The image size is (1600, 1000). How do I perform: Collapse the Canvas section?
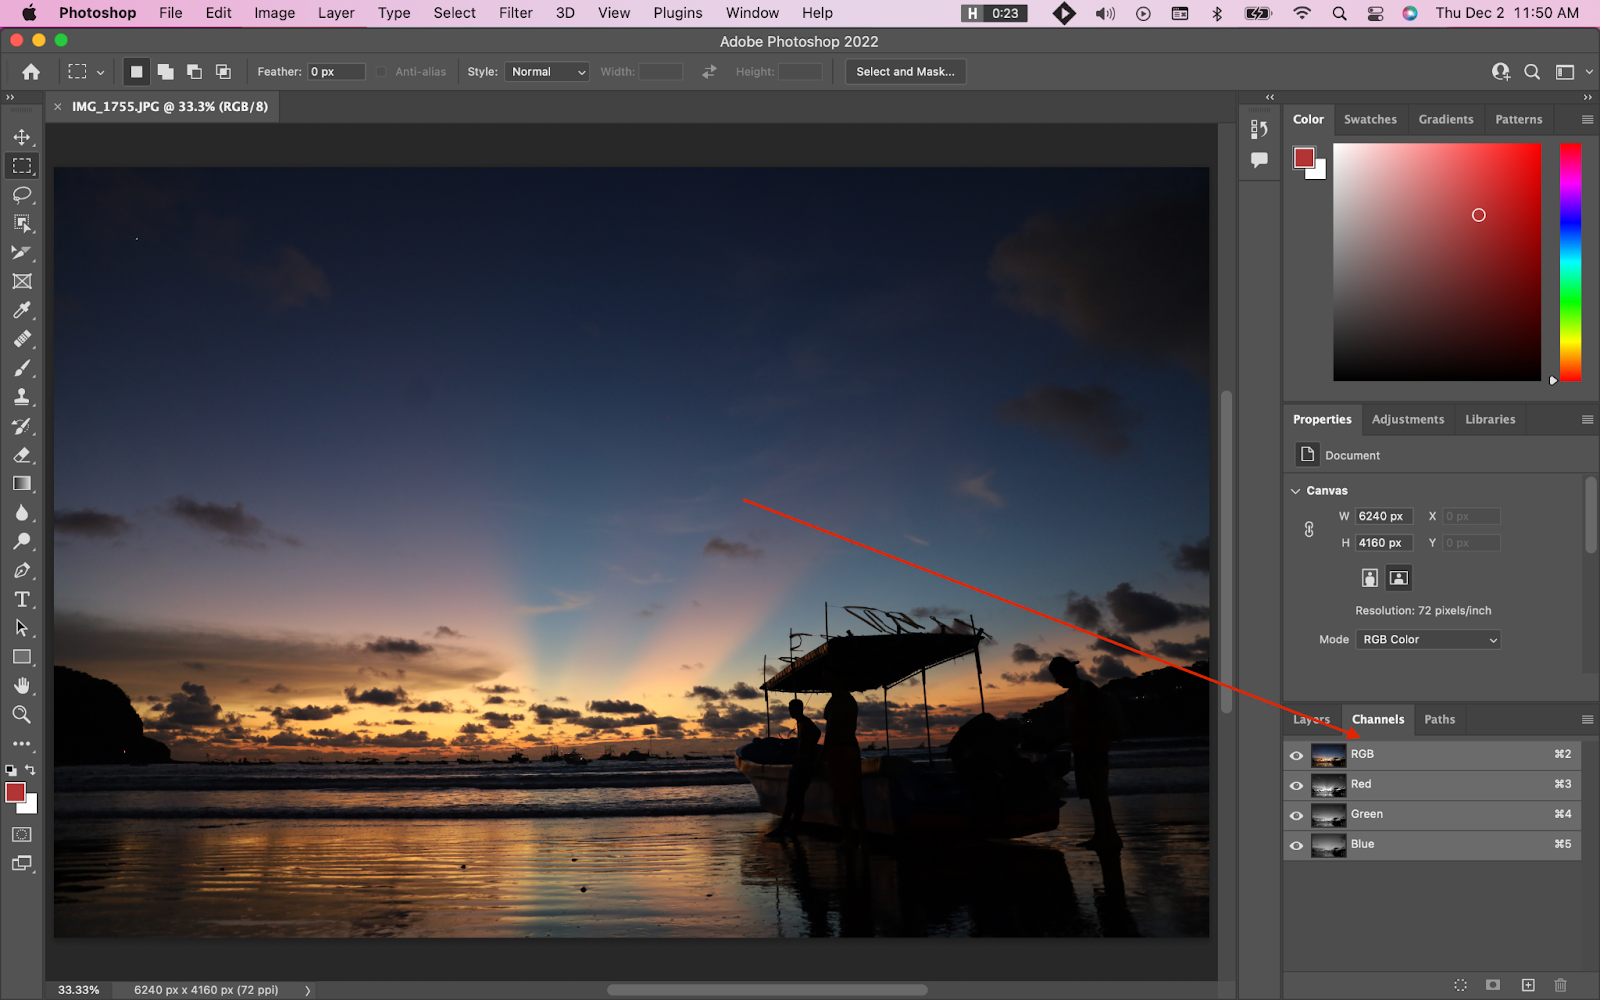tap(1296, 491)
